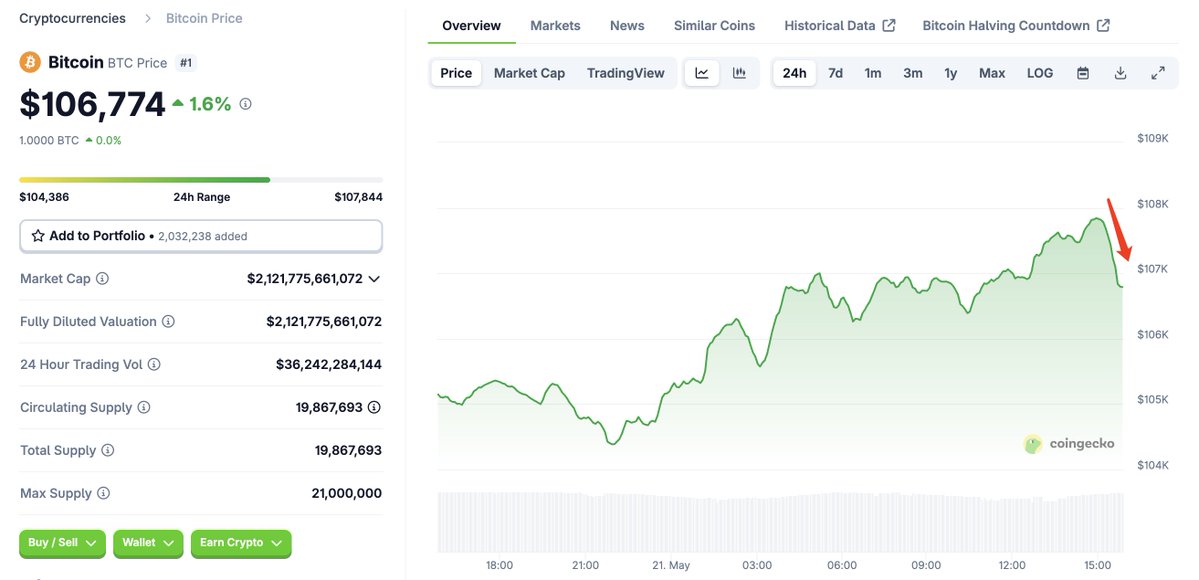This screenshot has width=1199, height=580.
Task: Switch to candlestick chart icon
Action: click(739, 73)
